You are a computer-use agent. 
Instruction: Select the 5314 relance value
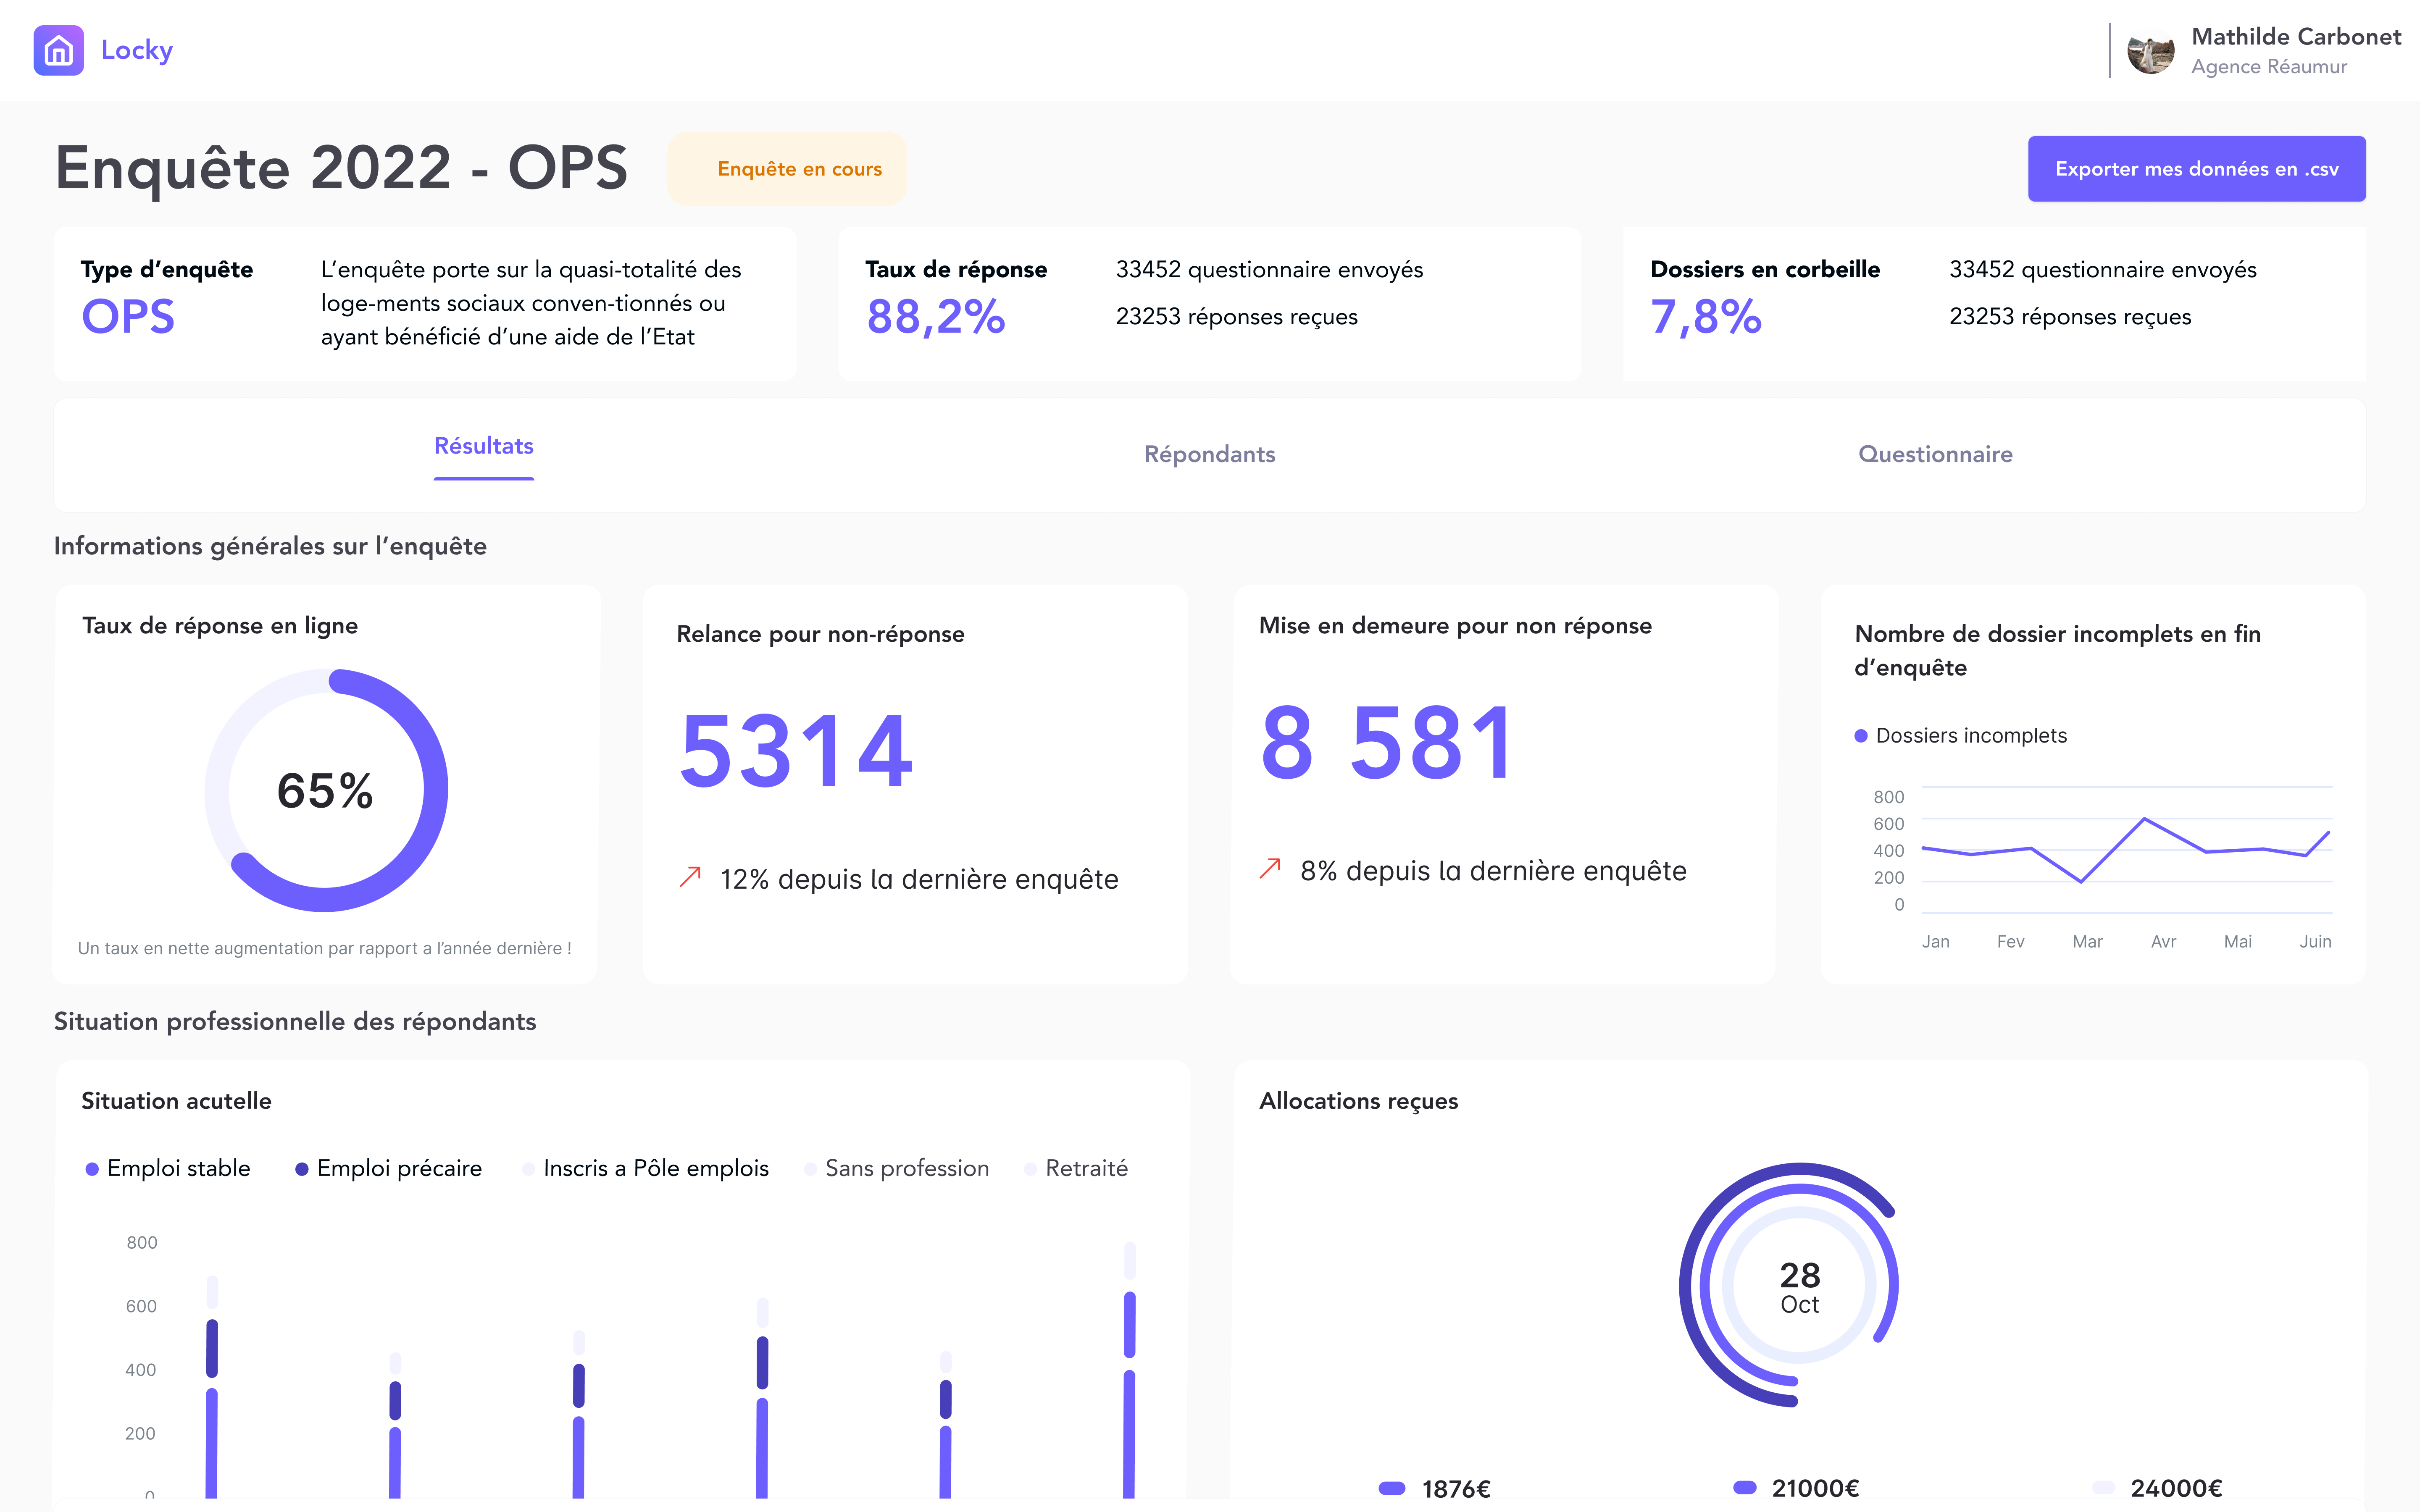[x=796, y=750]
